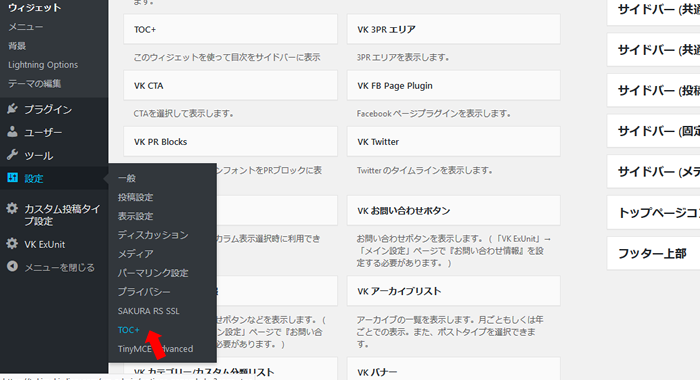Screen dimensions: 700x380
Task: Open カスタム投稿タイプ設定 menu
Action: click(x=62, y=215)
